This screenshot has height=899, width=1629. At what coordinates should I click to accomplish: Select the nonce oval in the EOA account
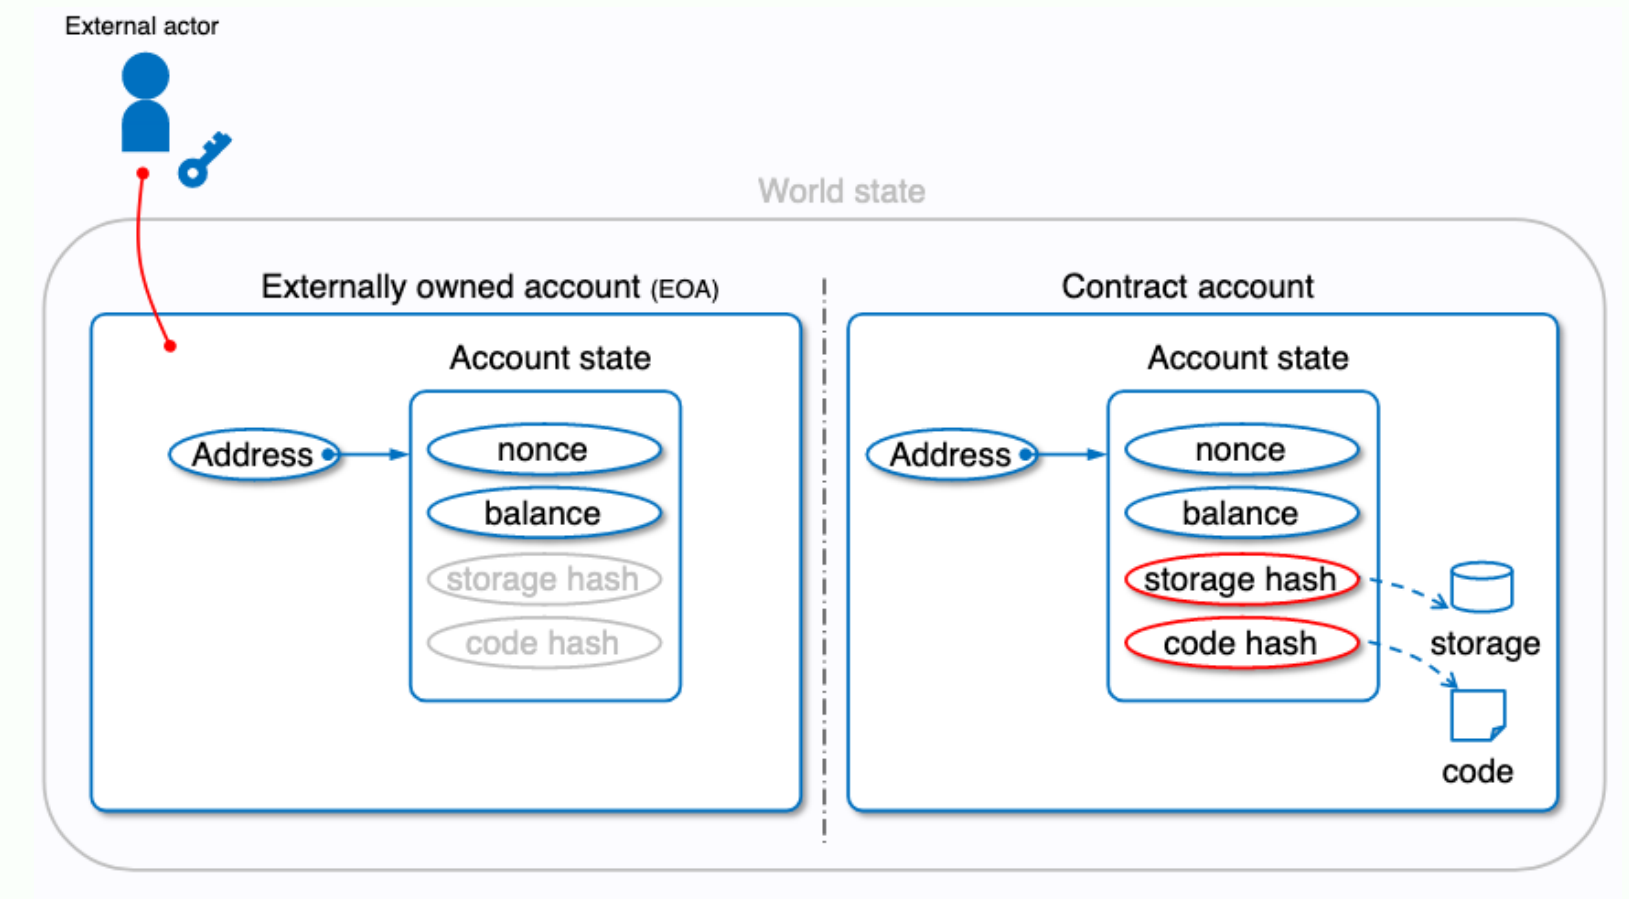(x=543, y=450)
